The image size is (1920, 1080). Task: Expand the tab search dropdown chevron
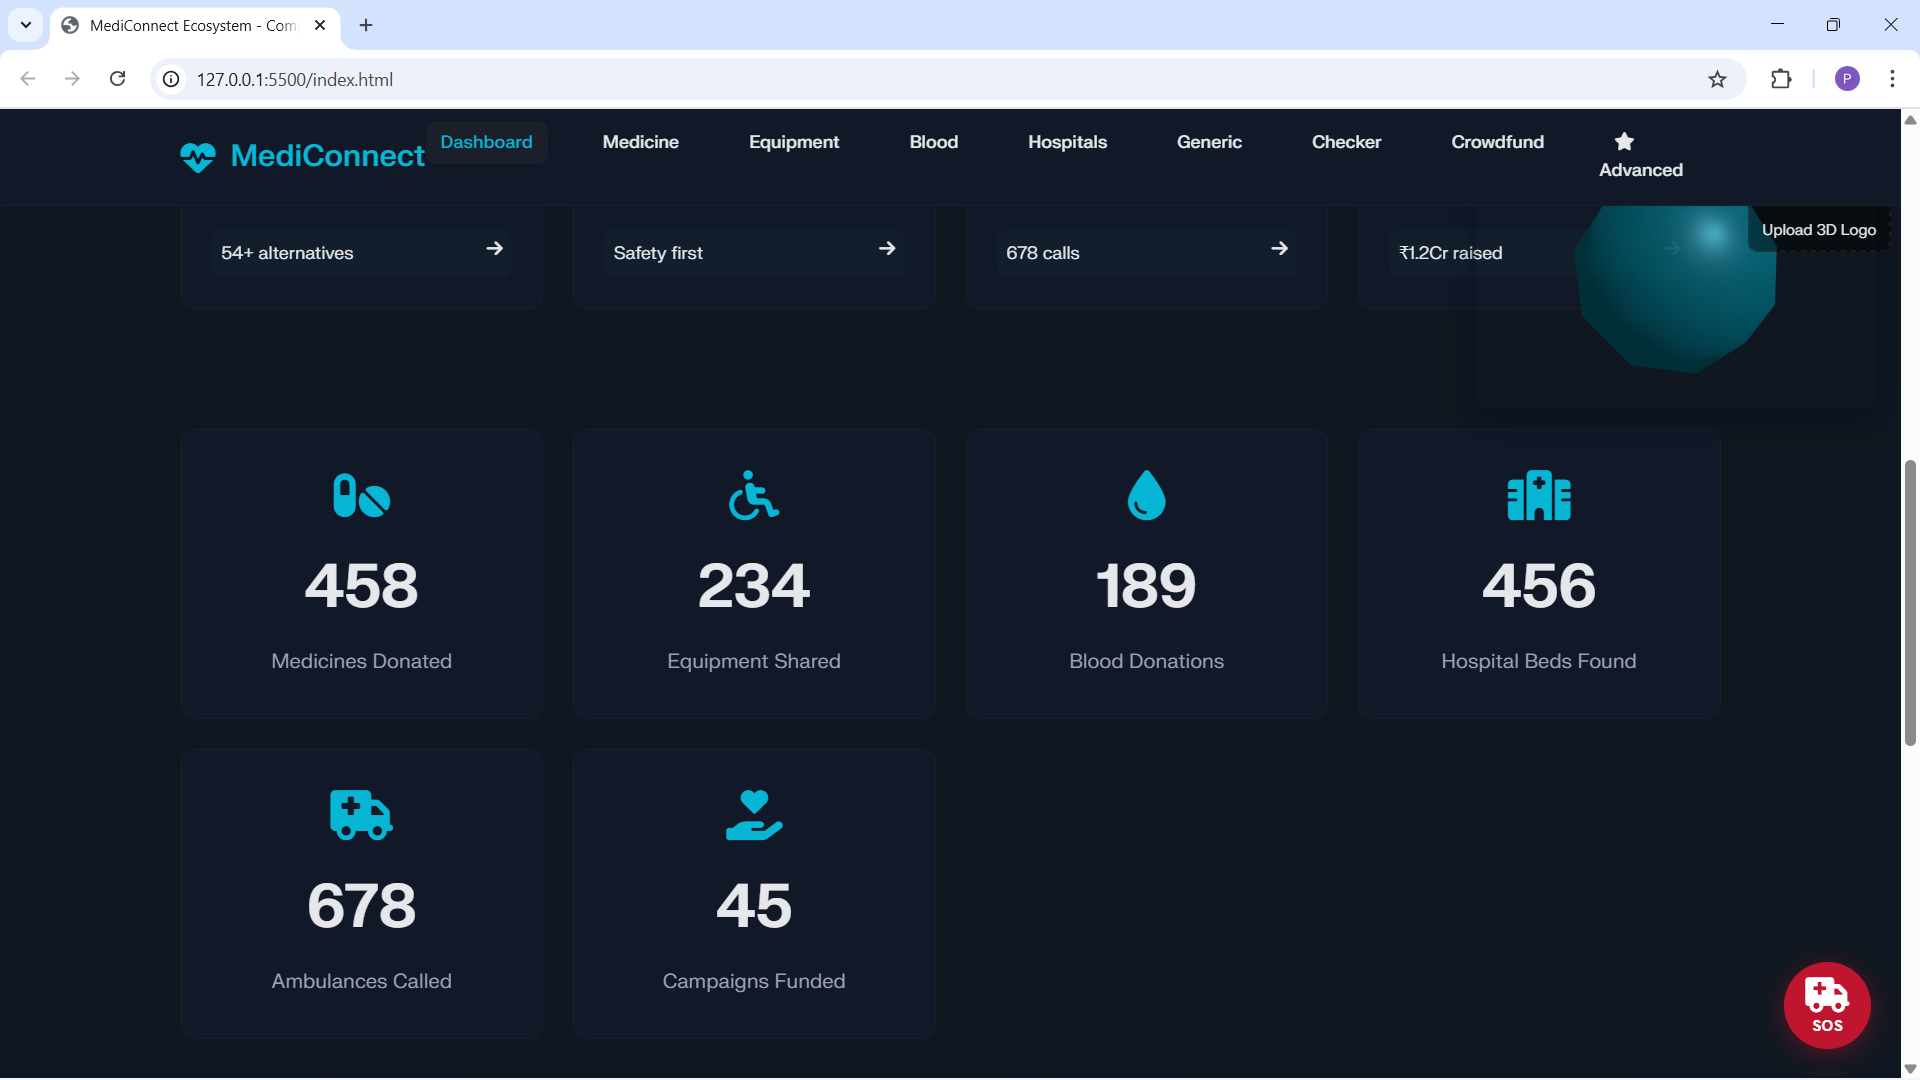tap(26, 25)
